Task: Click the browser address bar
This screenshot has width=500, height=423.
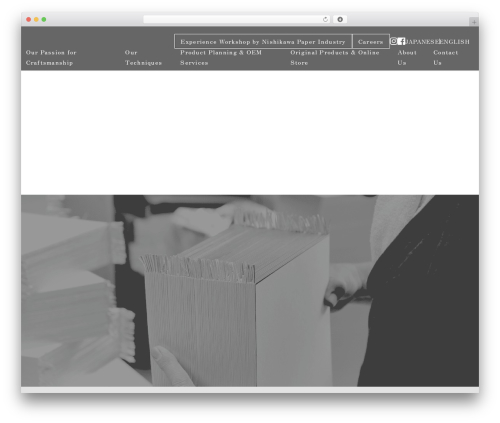Action: tap(236, 19)
